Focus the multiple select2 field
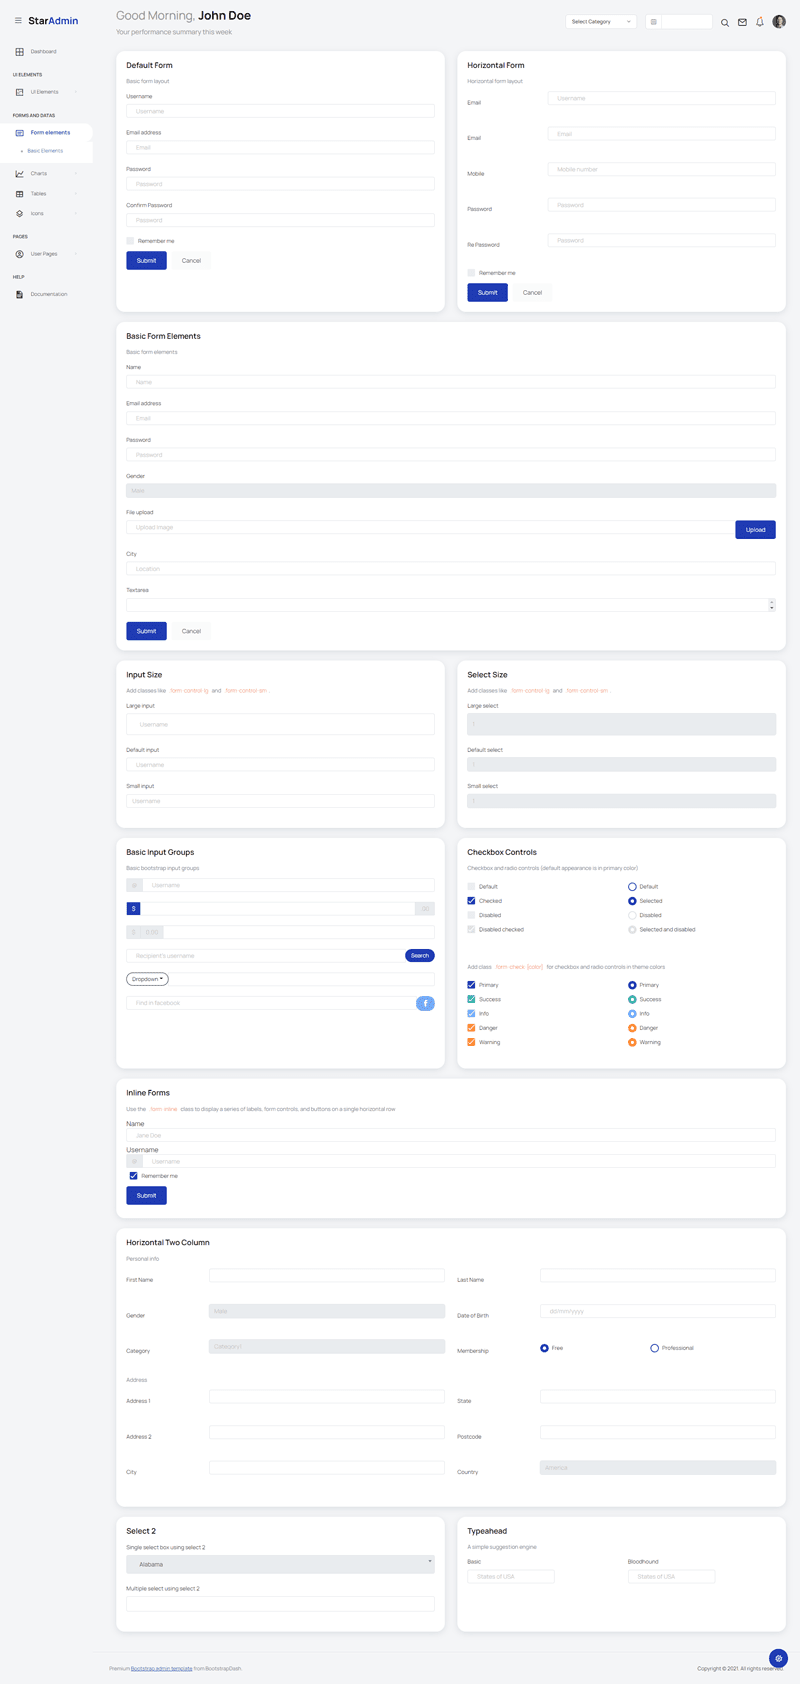This screenshot has width=800, height=1684. point(280,1603)
